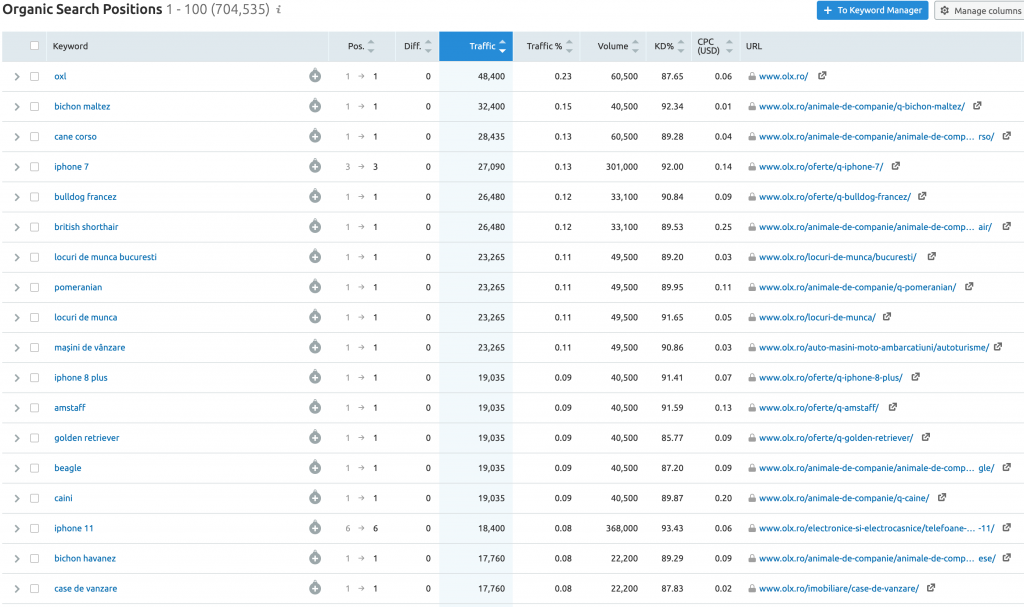Check the 'oxl' row checkbox
The image size is (1024, 607).
35,76
